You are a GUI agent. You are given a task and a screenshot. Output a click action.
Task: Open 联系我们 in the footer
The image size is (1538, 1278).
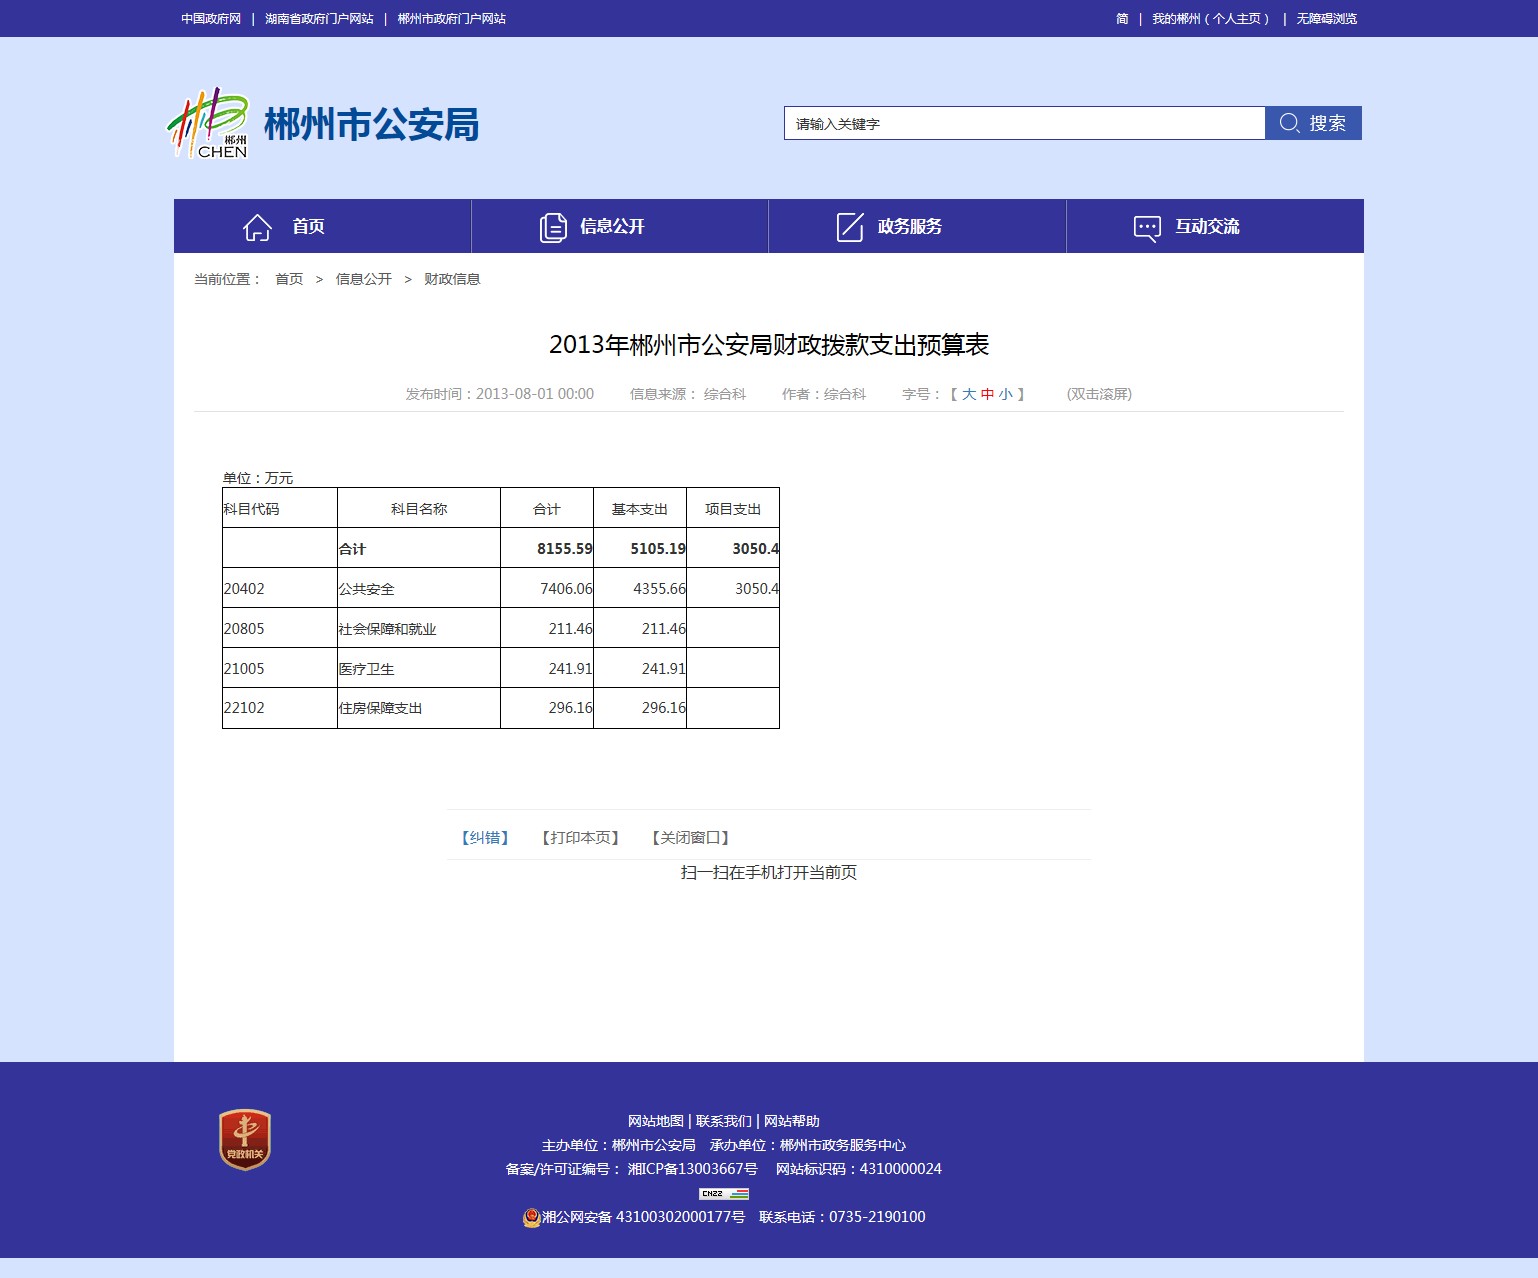point(724,1121)
